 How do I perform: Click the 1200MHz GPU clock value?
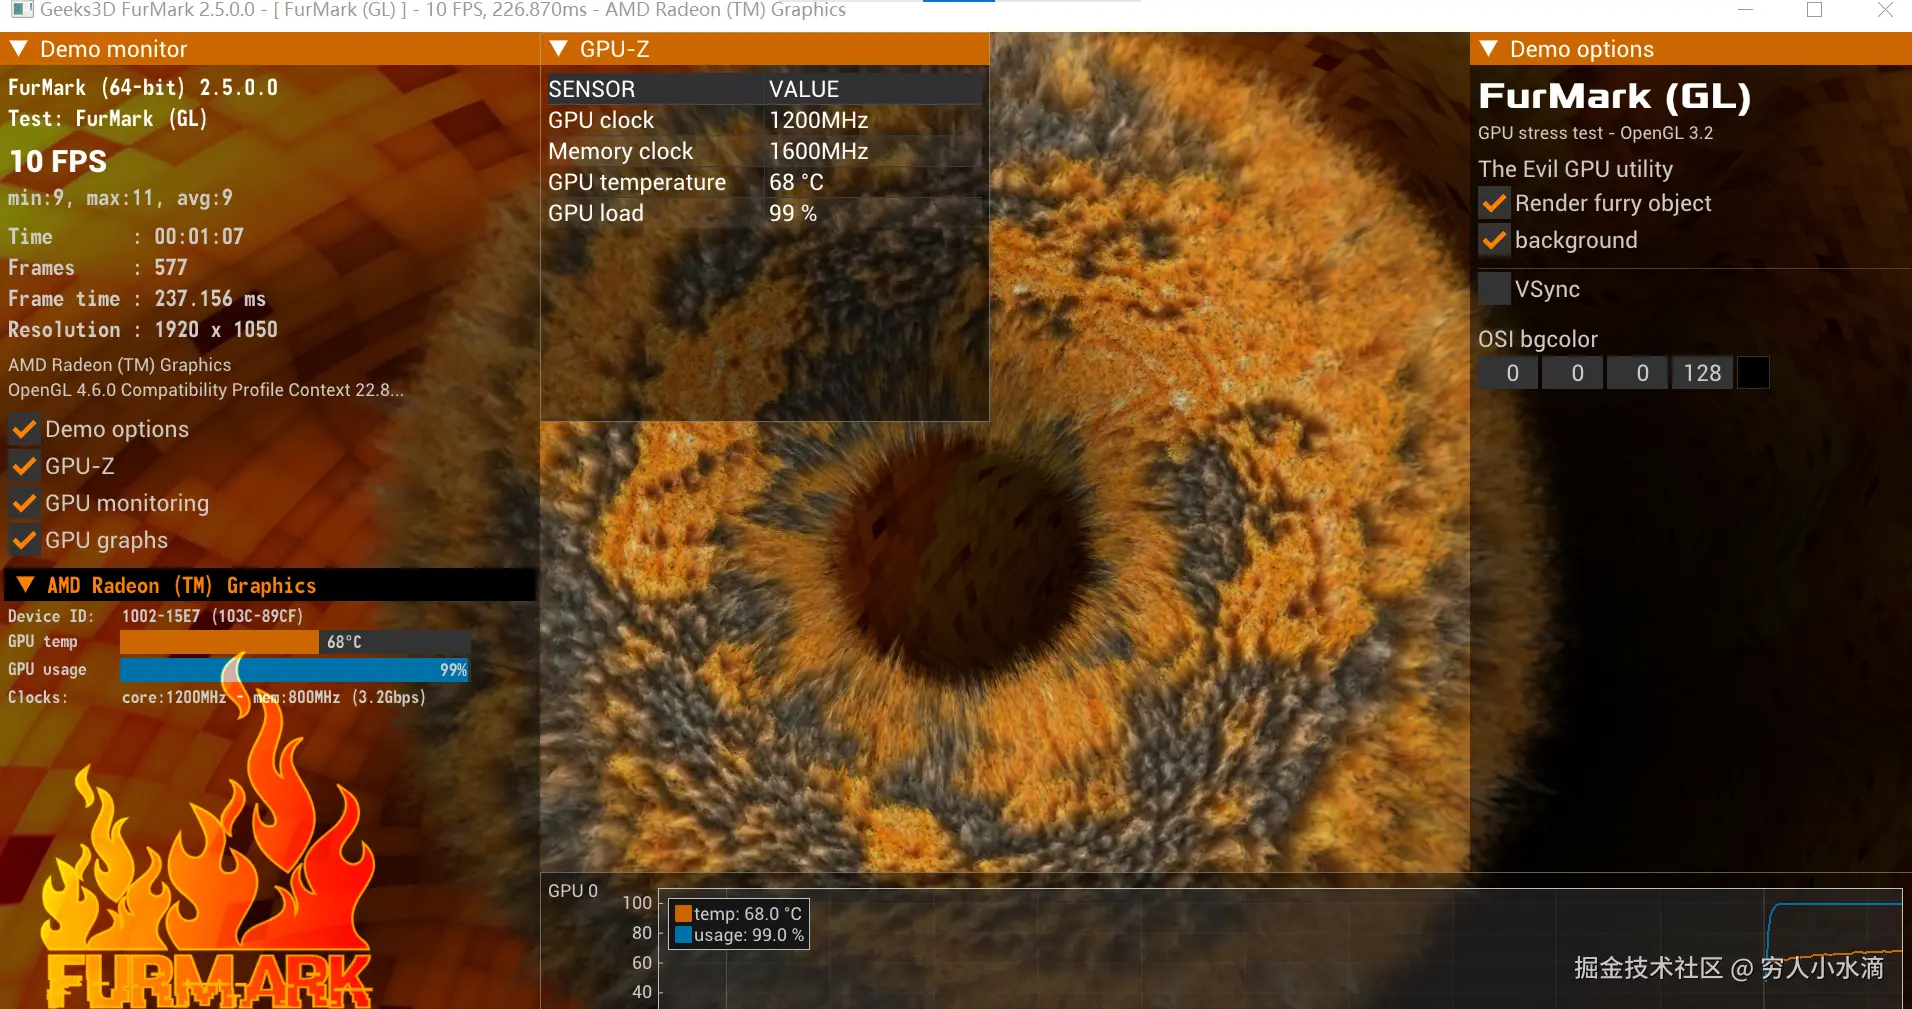point(818,120)
